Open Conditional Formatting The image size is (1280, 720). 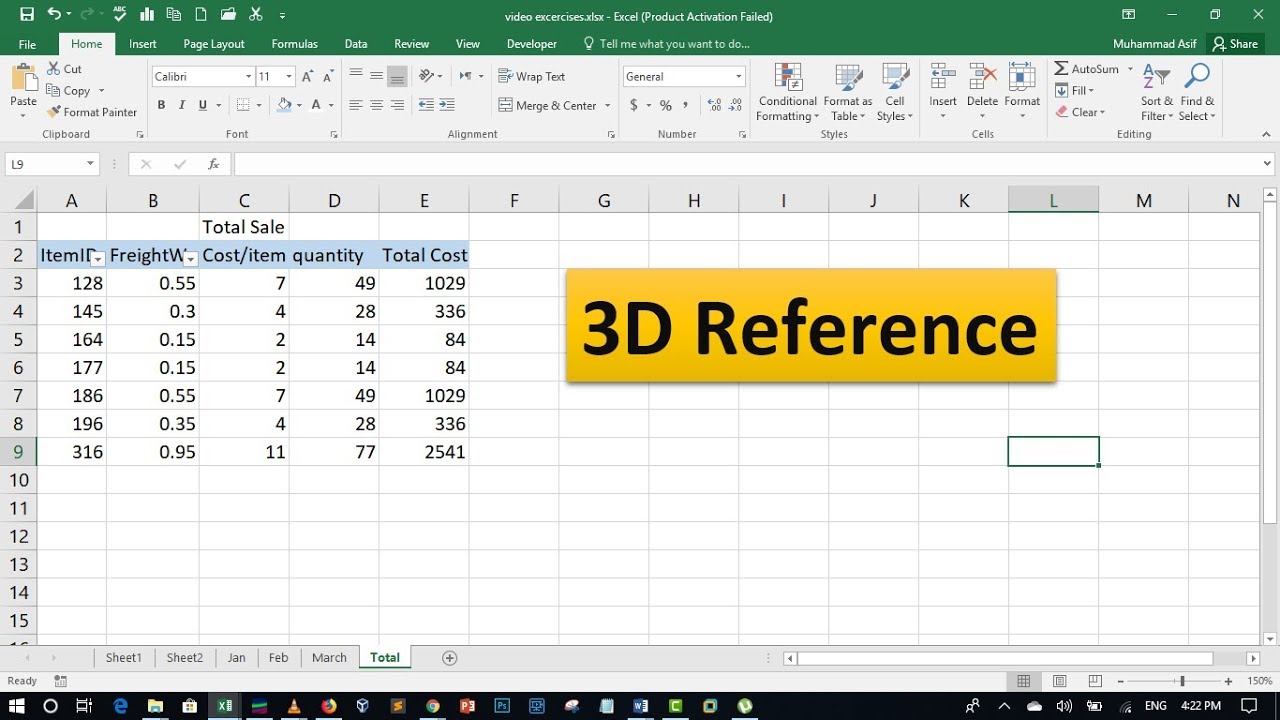point(787,92)
